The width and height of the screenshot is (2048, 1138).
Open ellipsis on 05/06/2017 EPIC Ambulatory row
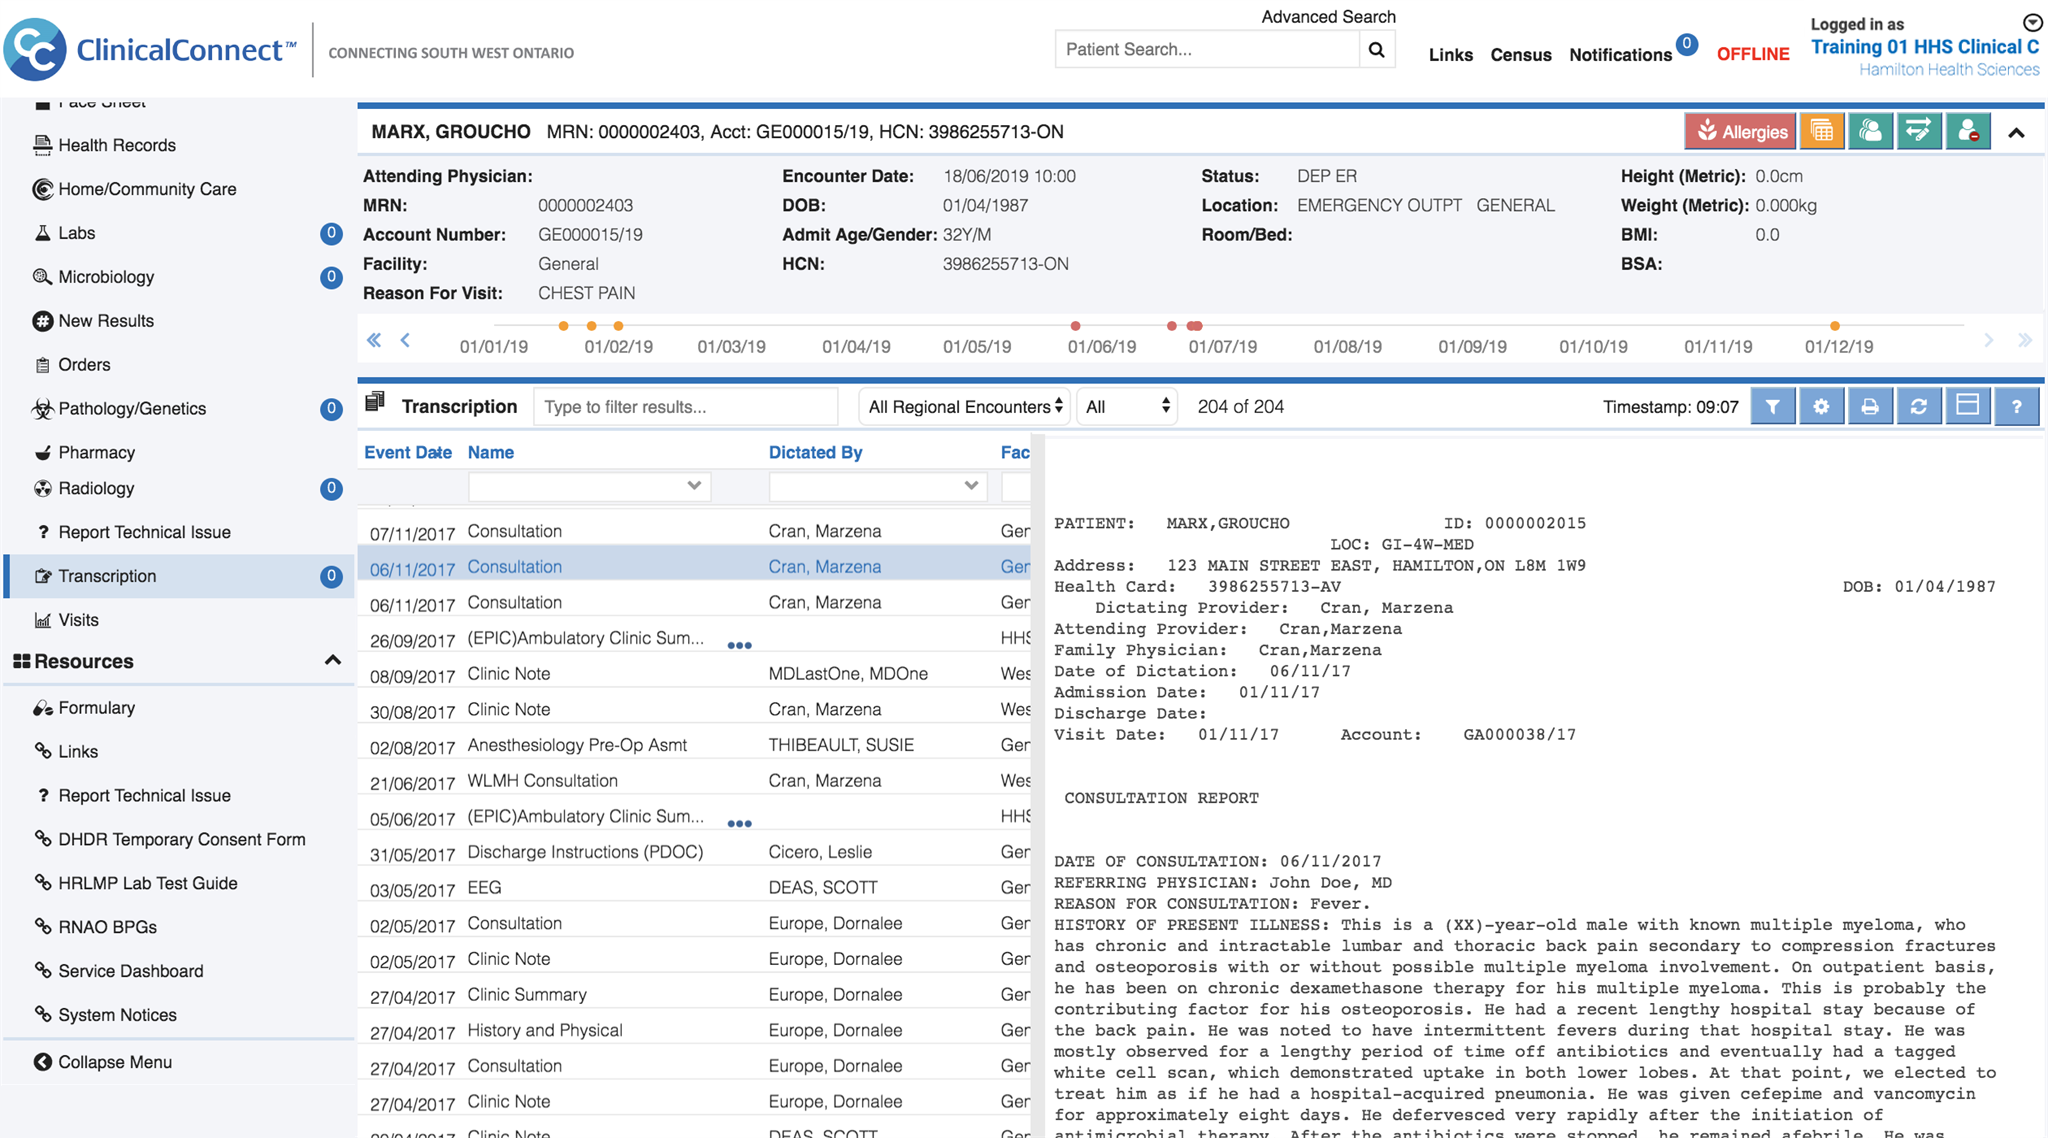coord(739,823)
